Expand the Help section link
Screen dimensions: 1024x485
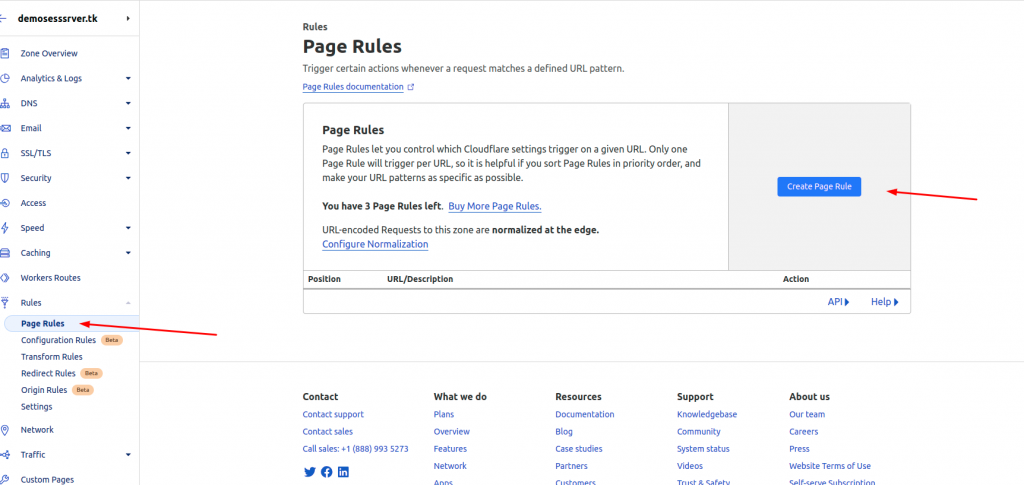click(x=885, y=302)
